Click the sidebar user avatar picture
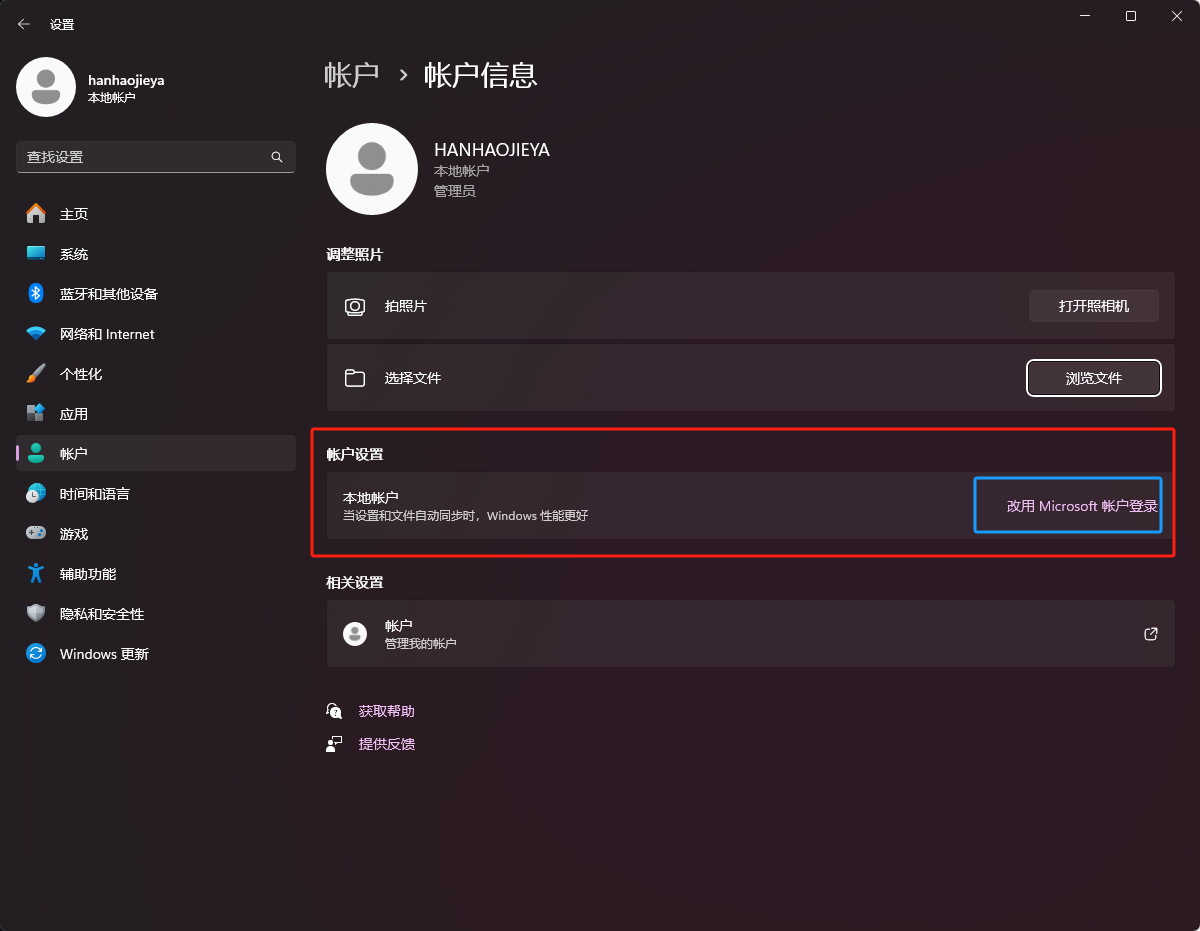The image size is (1200, 931). (x=46, y=87)
